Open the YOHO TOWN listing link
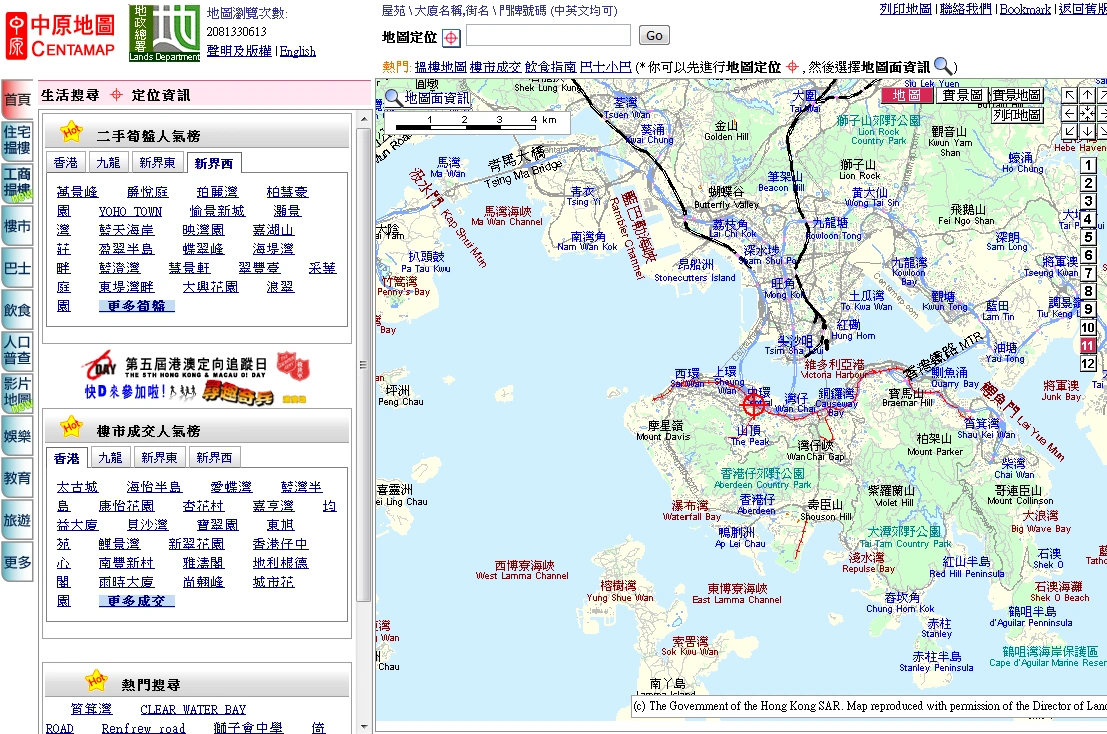Image resolution: width=1107 pixels, height=734 pixels. [130, 211]
